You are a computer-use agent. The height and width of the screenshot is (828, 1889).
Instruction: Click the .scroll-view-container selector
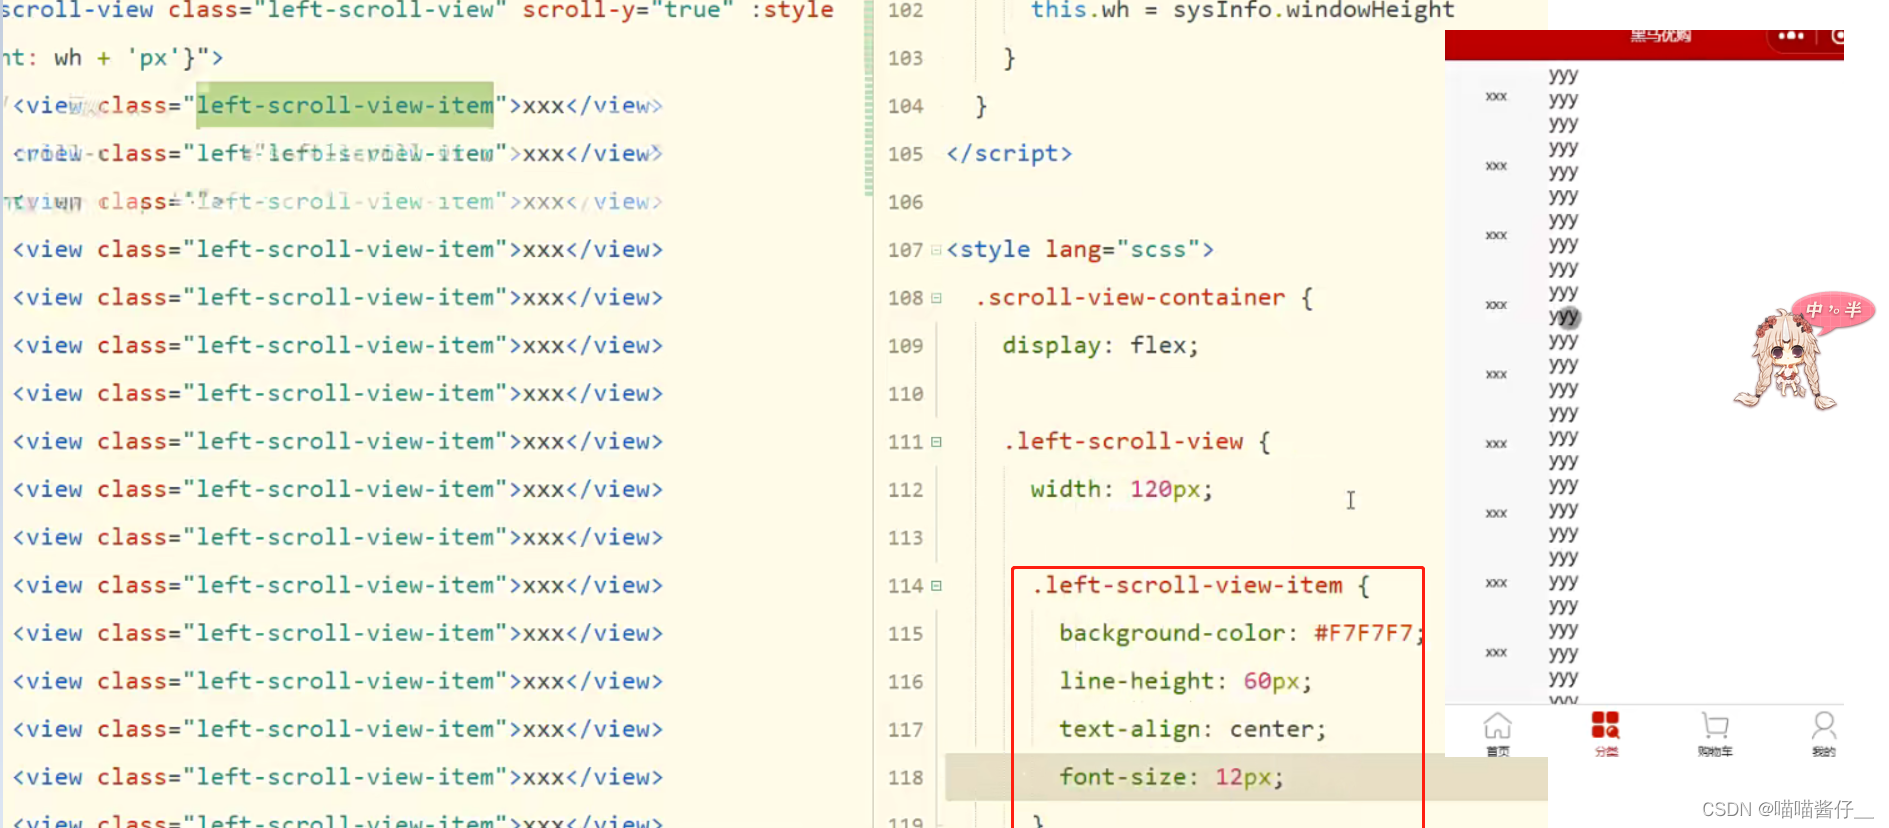click(x=1130, y=298)
